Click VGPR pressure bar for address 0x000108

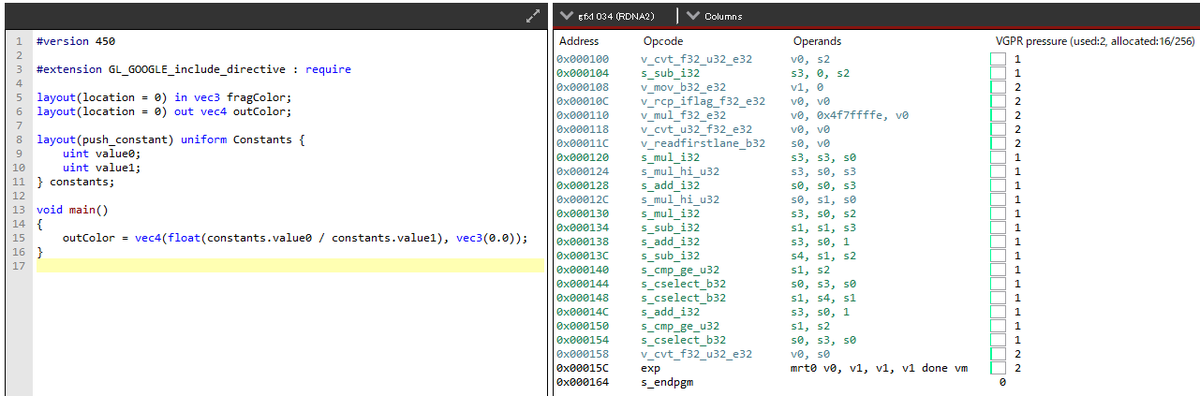(997, 87)
